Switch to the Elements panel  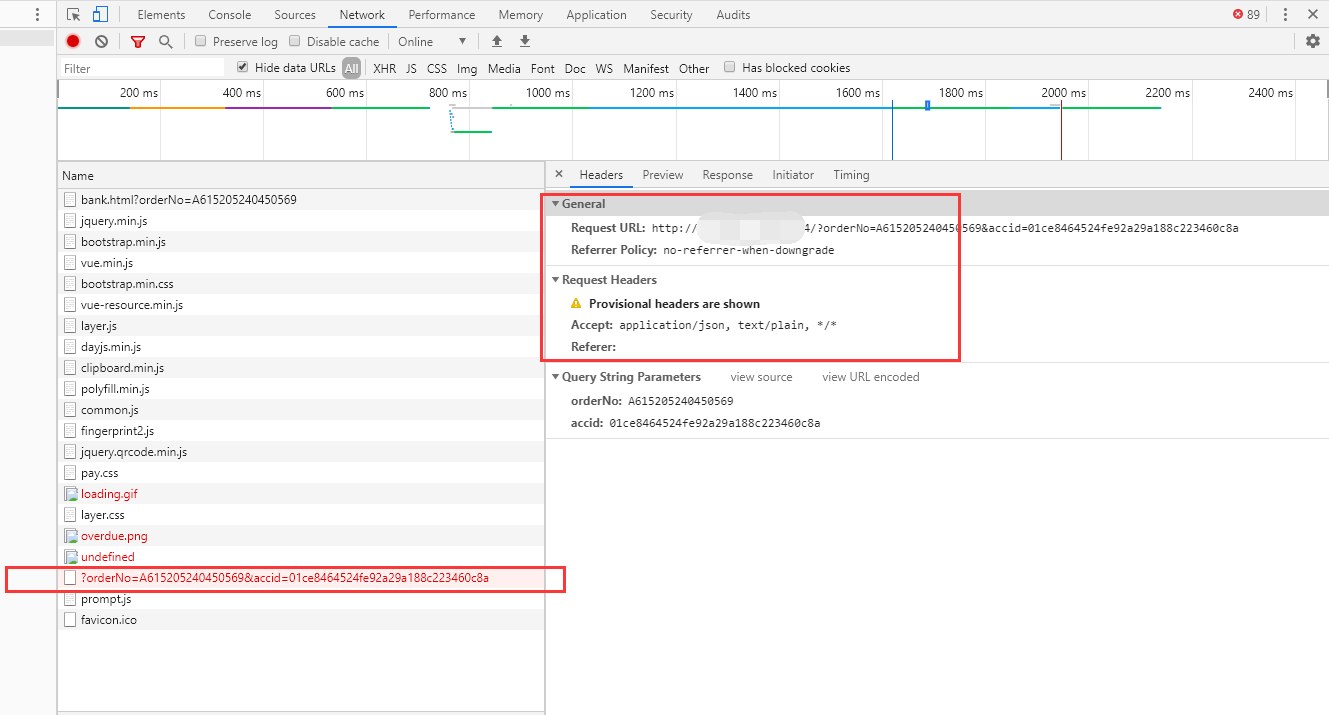tap(161, 14)
